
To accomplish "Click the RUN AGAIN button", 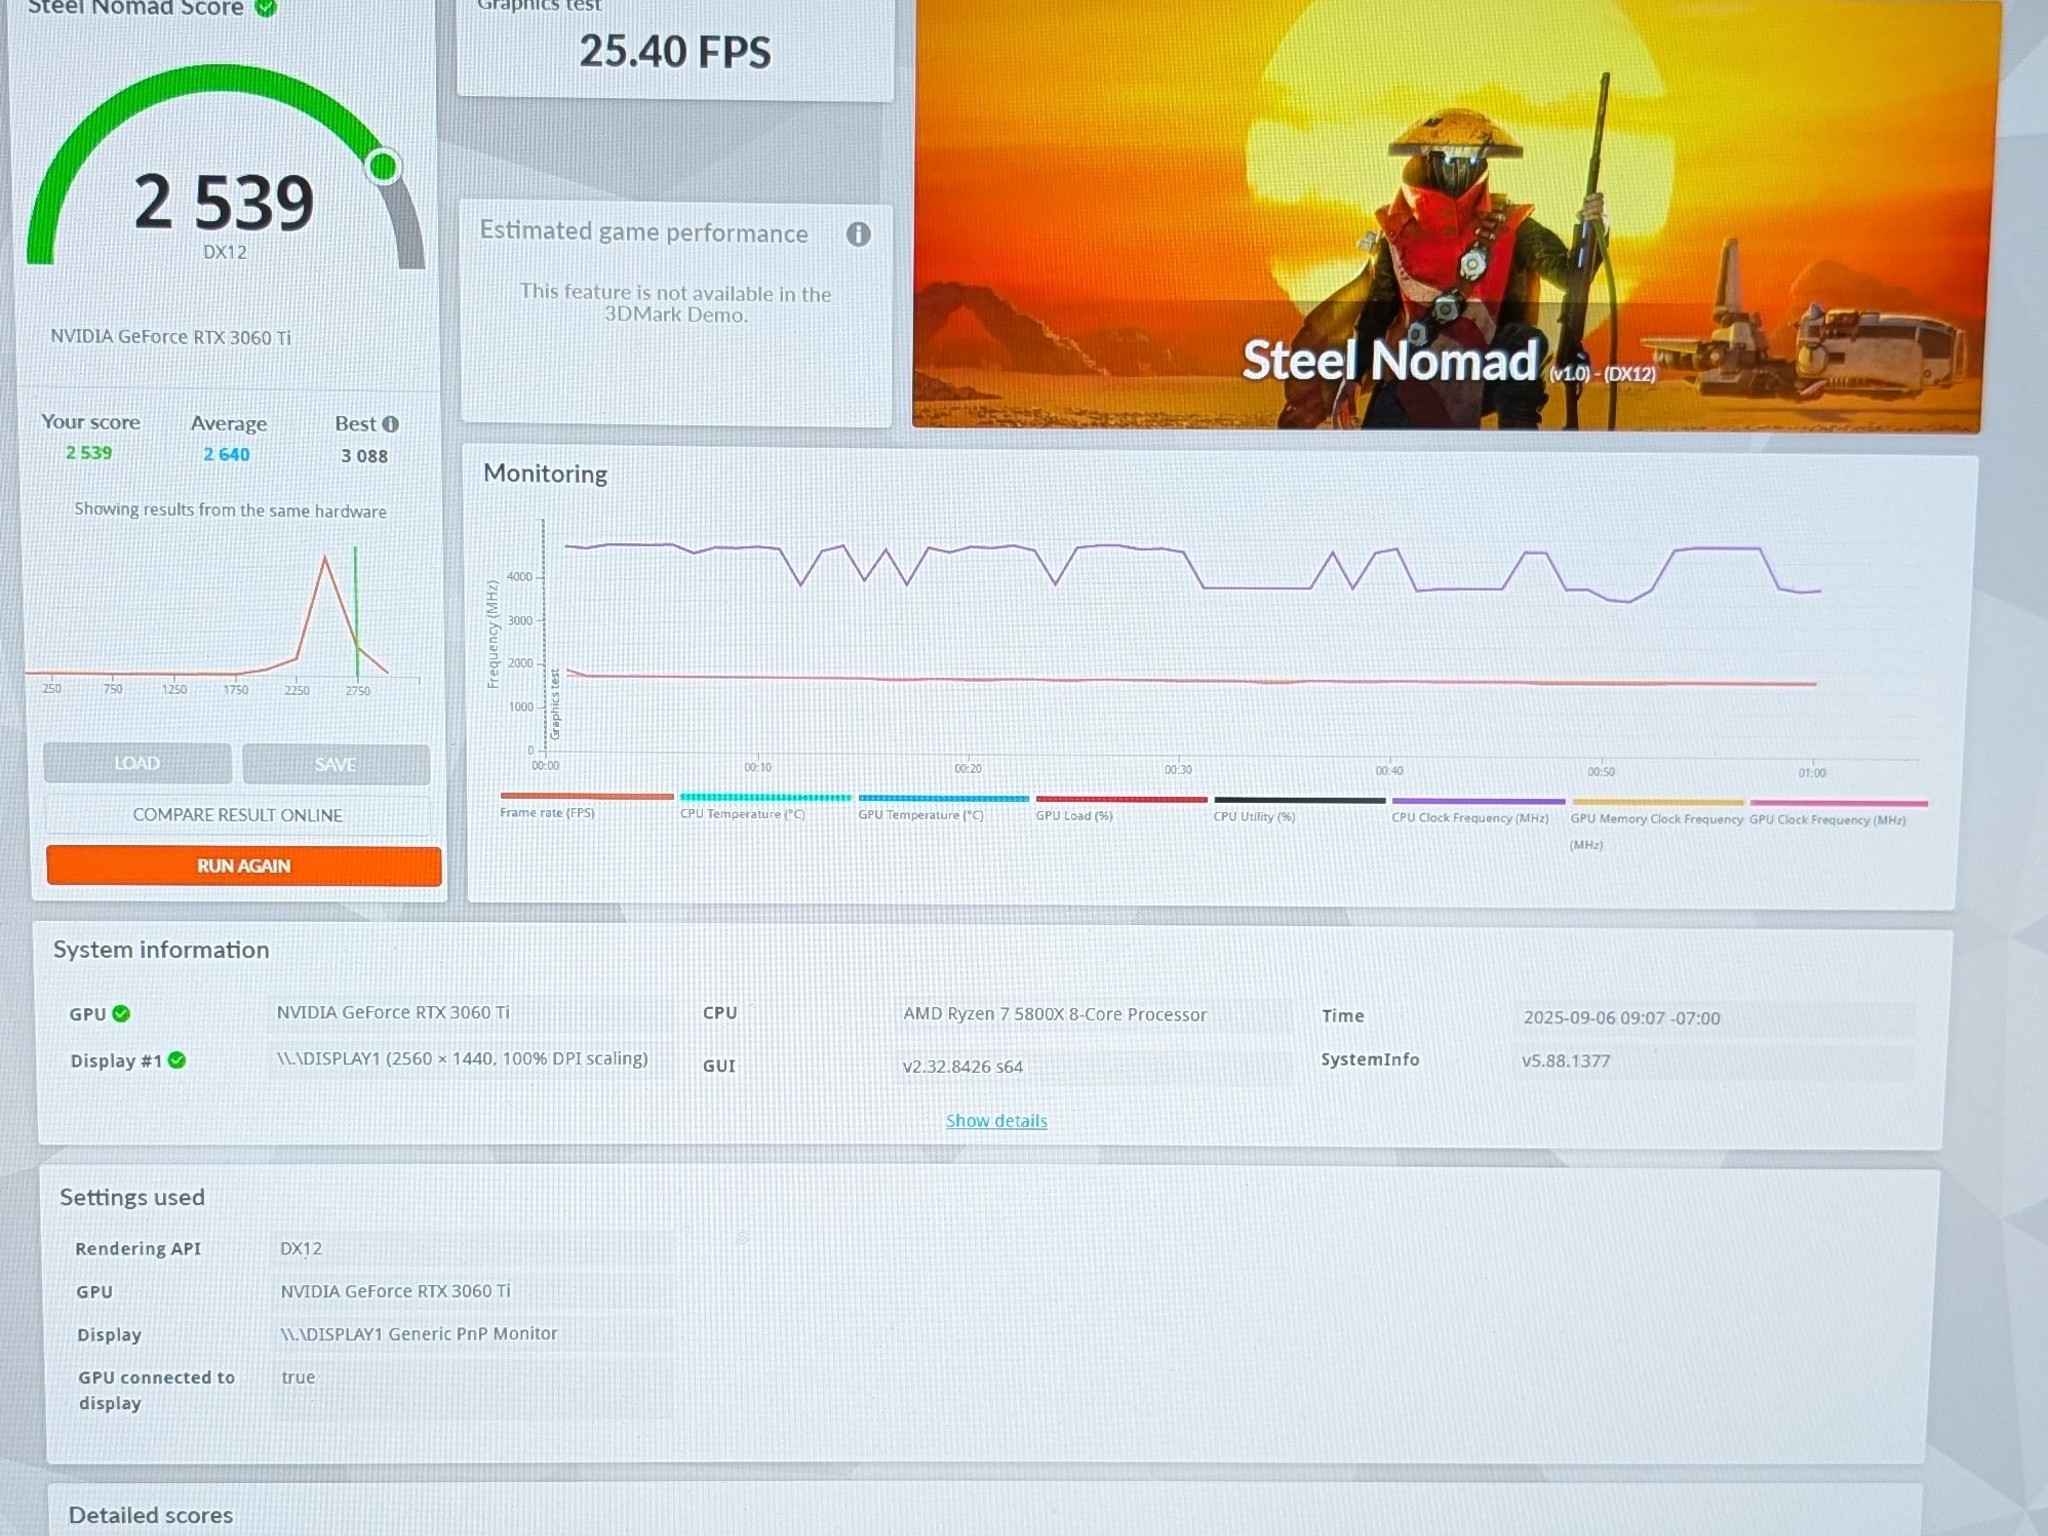I will point(244,866).
